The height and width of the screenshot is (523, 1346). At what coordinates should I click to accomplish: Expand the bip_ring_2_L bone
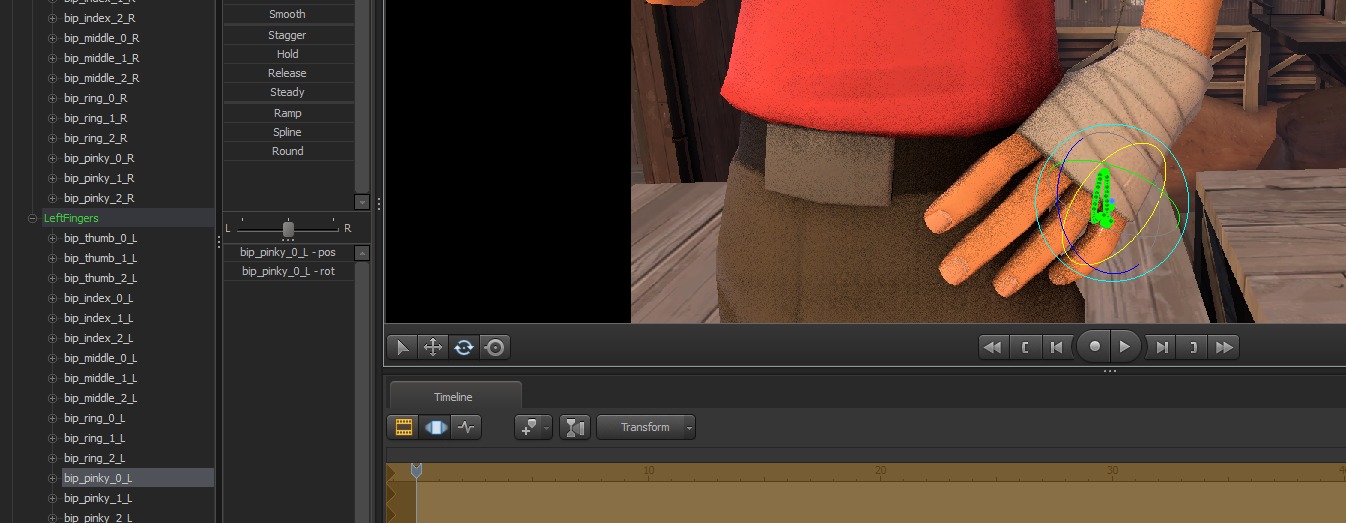point(53,458)
